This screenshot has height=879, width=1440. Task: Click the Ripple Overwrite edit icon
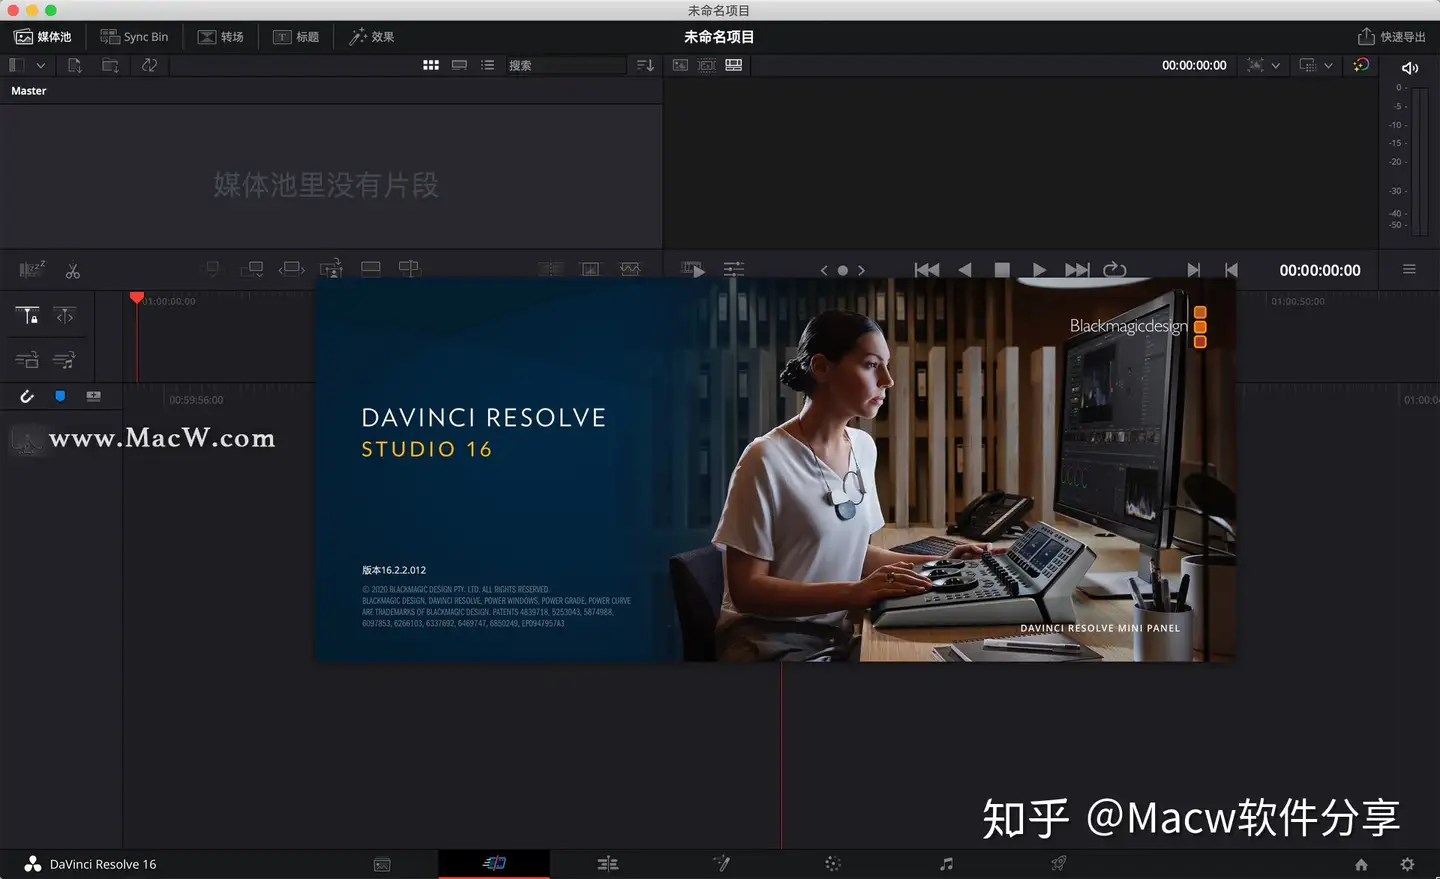(x=292, y=269)
